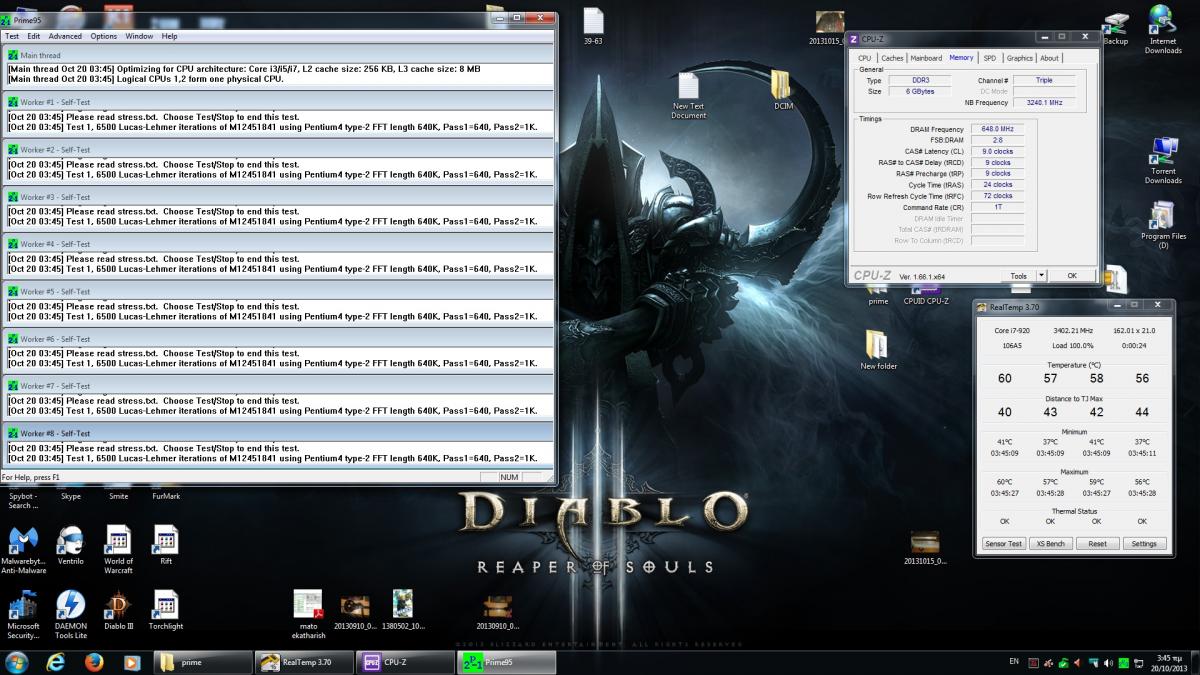Click the Reset button in RealTemp
The image size is (1200, 675).
tap(1097, 544)
